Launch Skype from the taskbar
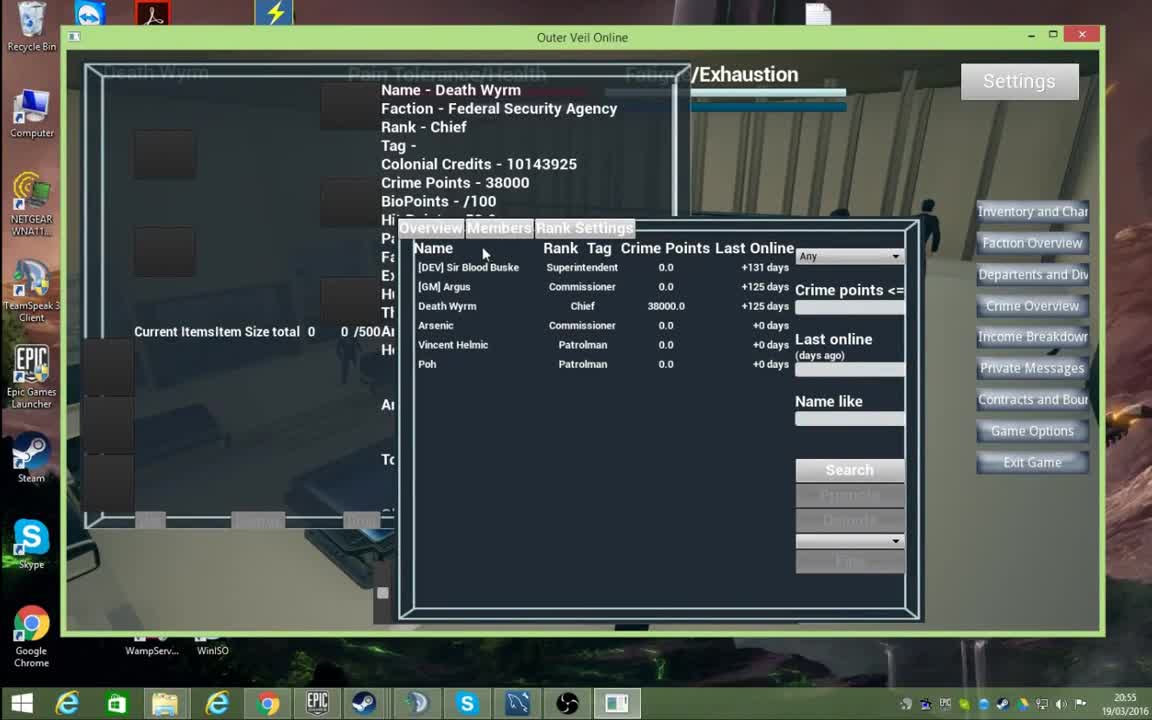This screenshot has width=1152, height=720. pyautogui.click(x=467, y=703)
